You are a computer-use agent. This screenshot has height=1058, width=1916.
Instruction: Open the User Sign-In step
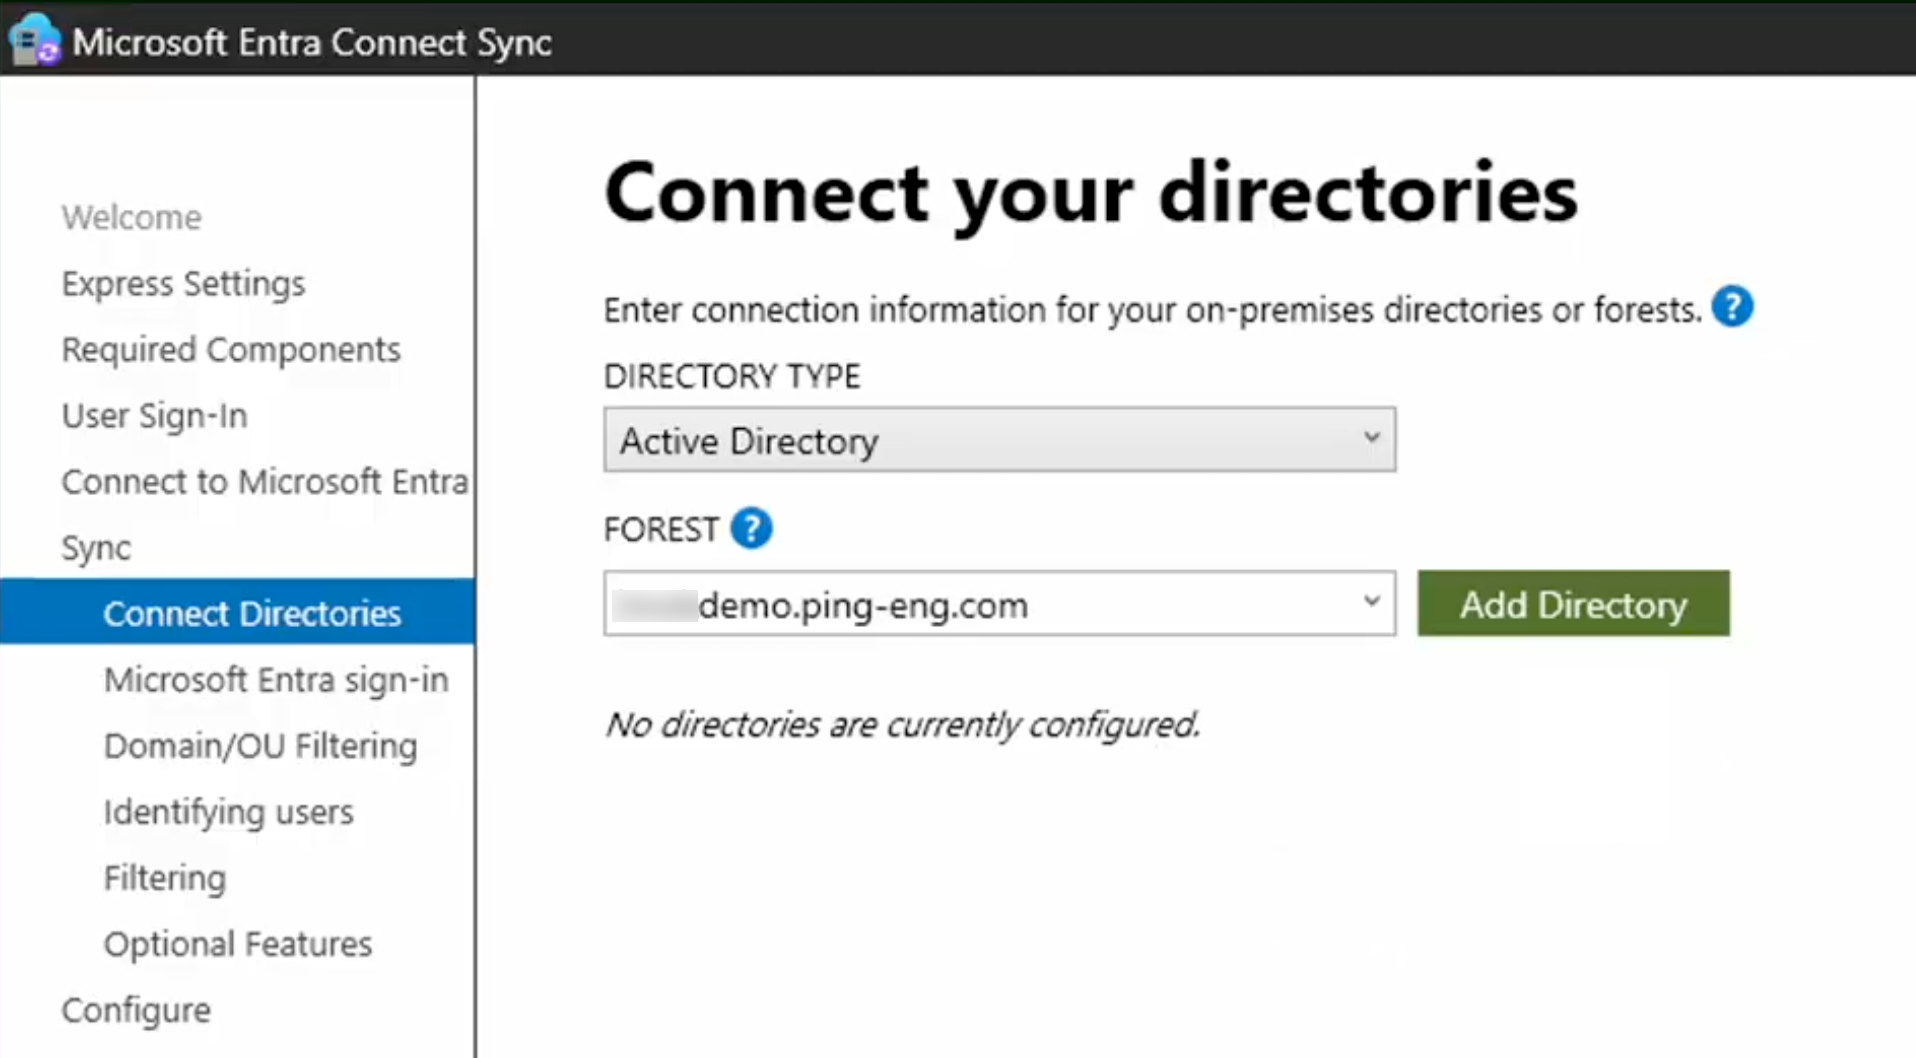(153, 415)
